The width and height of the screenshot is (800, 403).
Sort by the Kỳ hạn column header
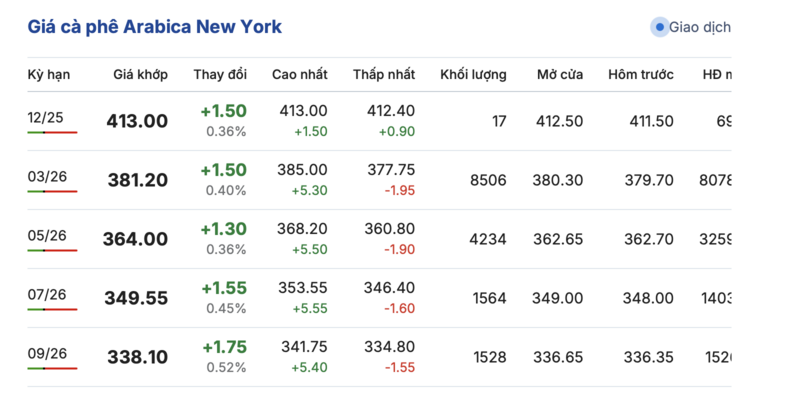pyautogui.click(x=48, y=75)
